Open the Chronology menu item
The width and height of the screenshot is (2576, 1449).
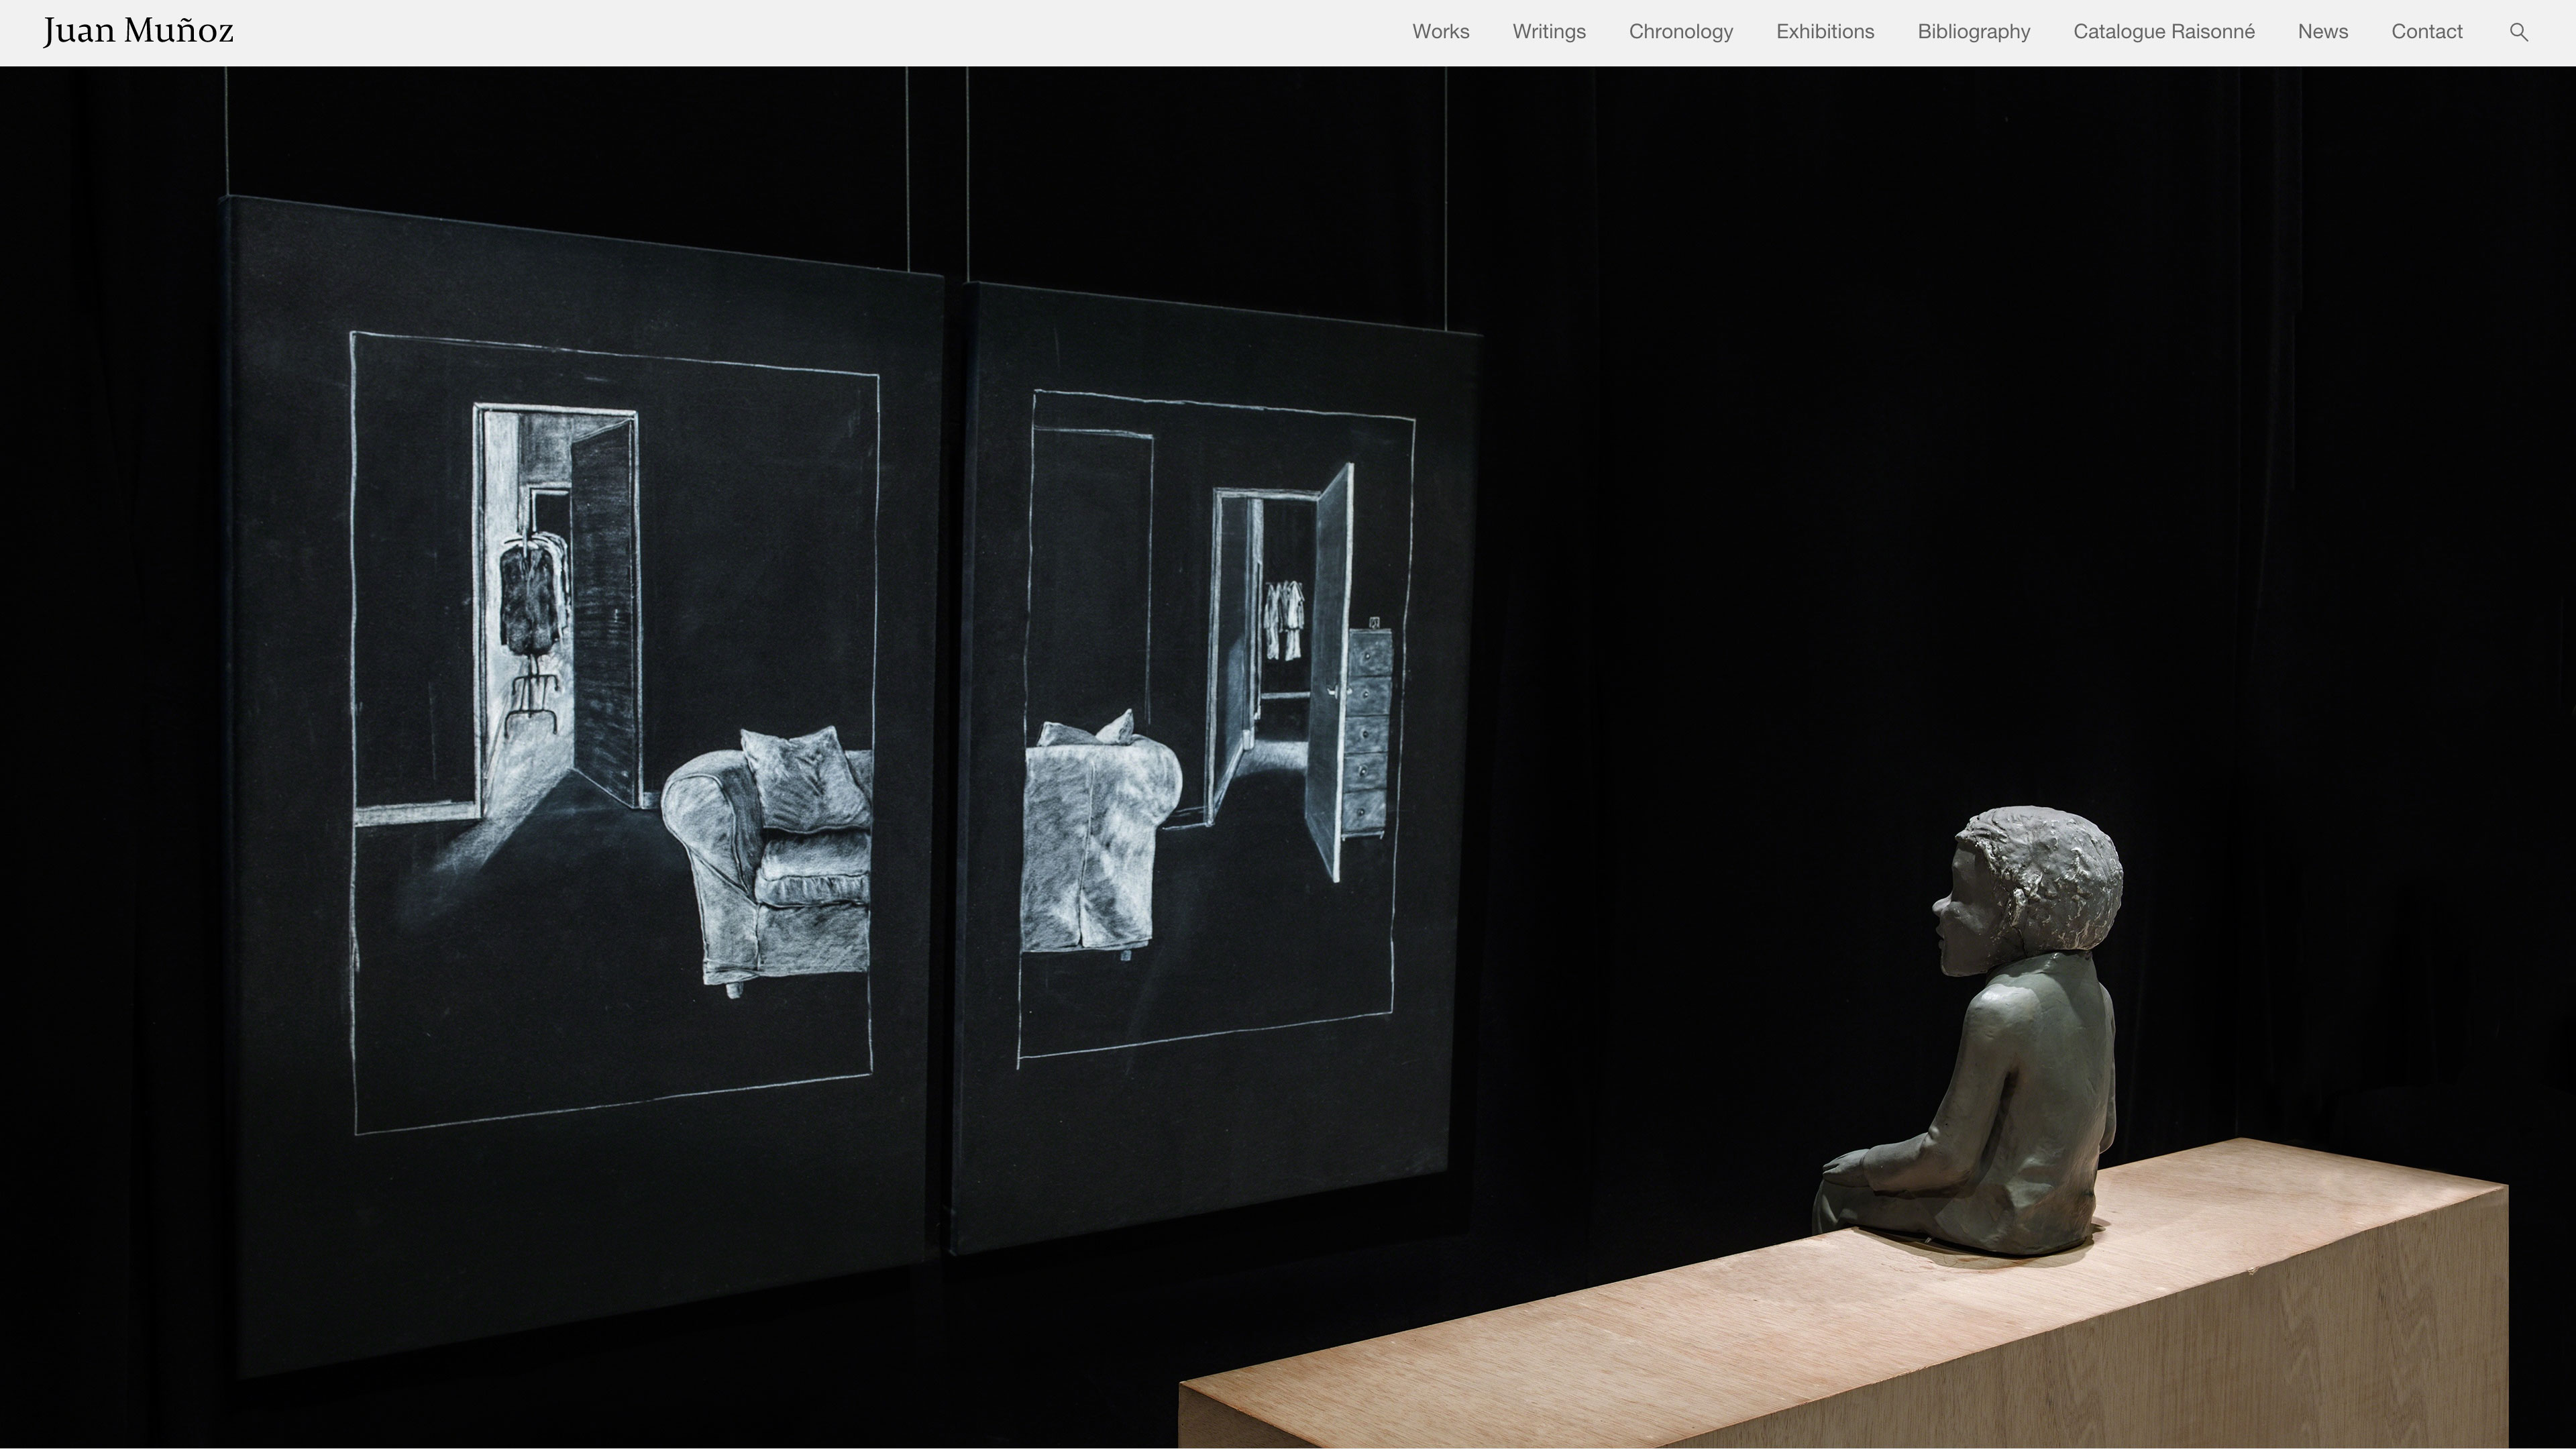(x=1680, y=32)
